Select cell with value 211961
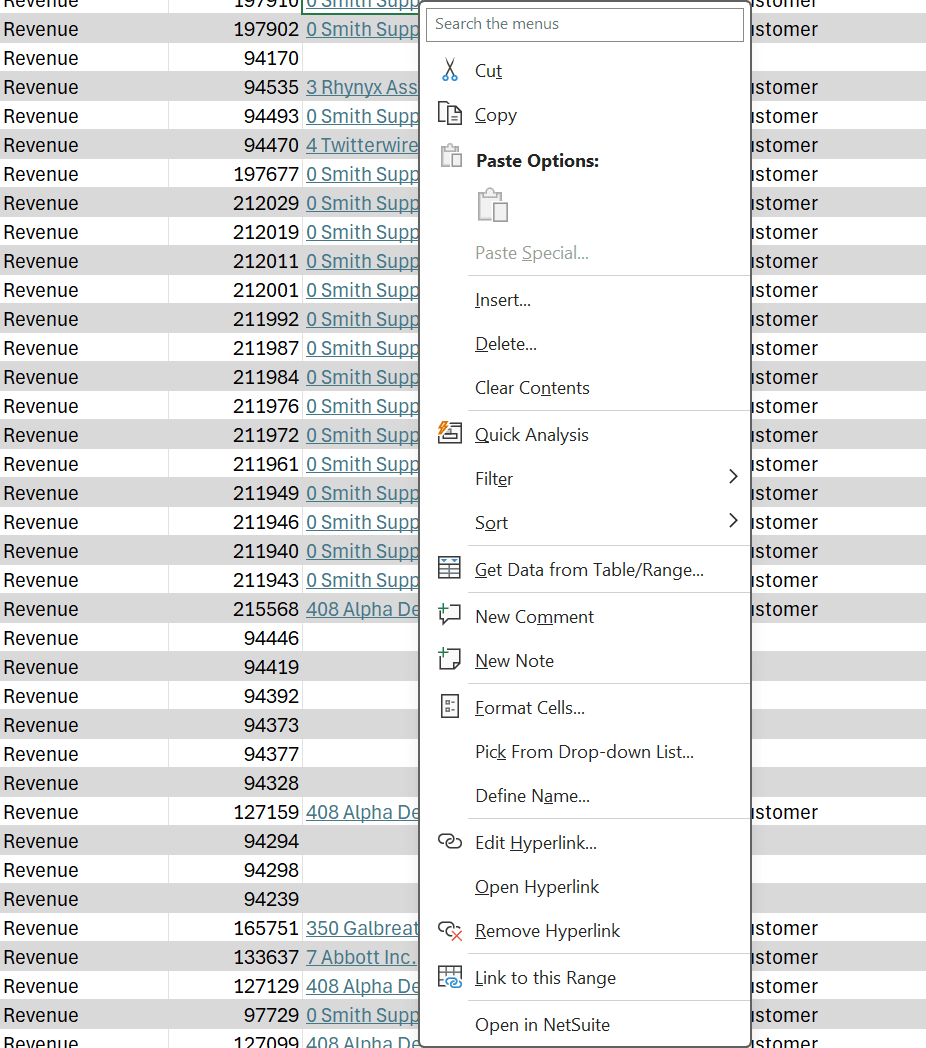The width and height of the screenshot is (926, 1048). [x=235, y=465]
